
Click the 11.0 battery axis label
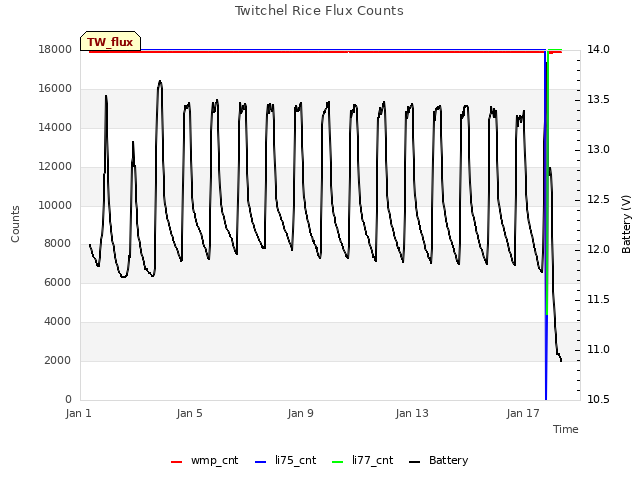point(598,349)
